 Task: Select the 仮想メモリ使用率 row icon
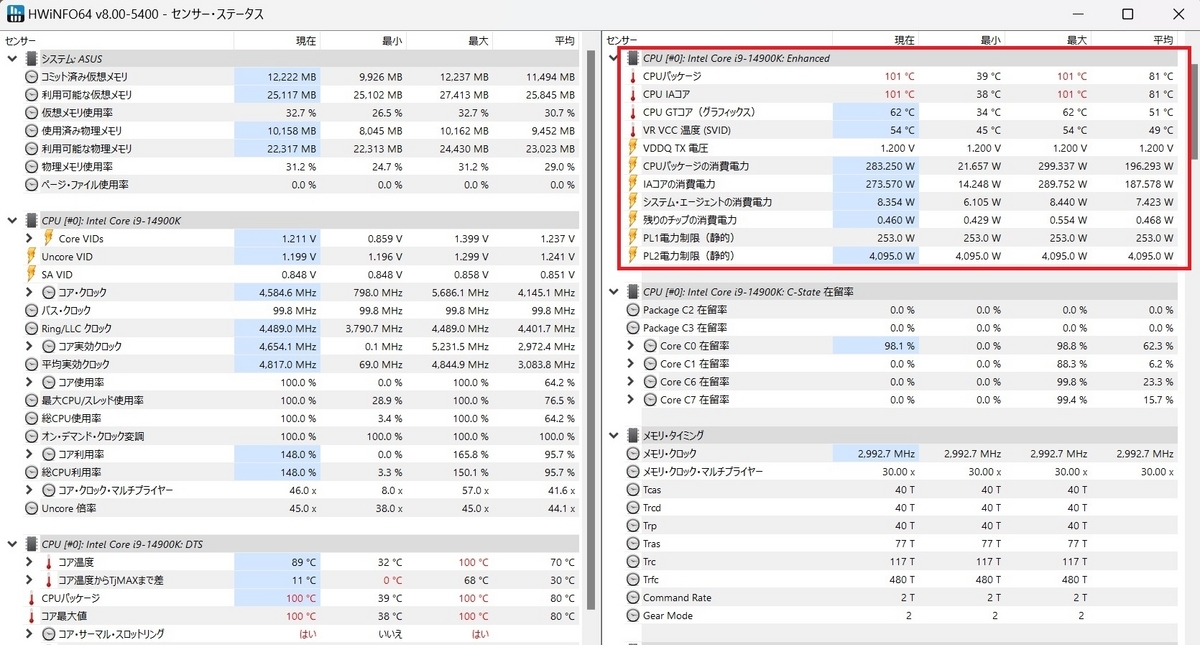pos(32,113)
